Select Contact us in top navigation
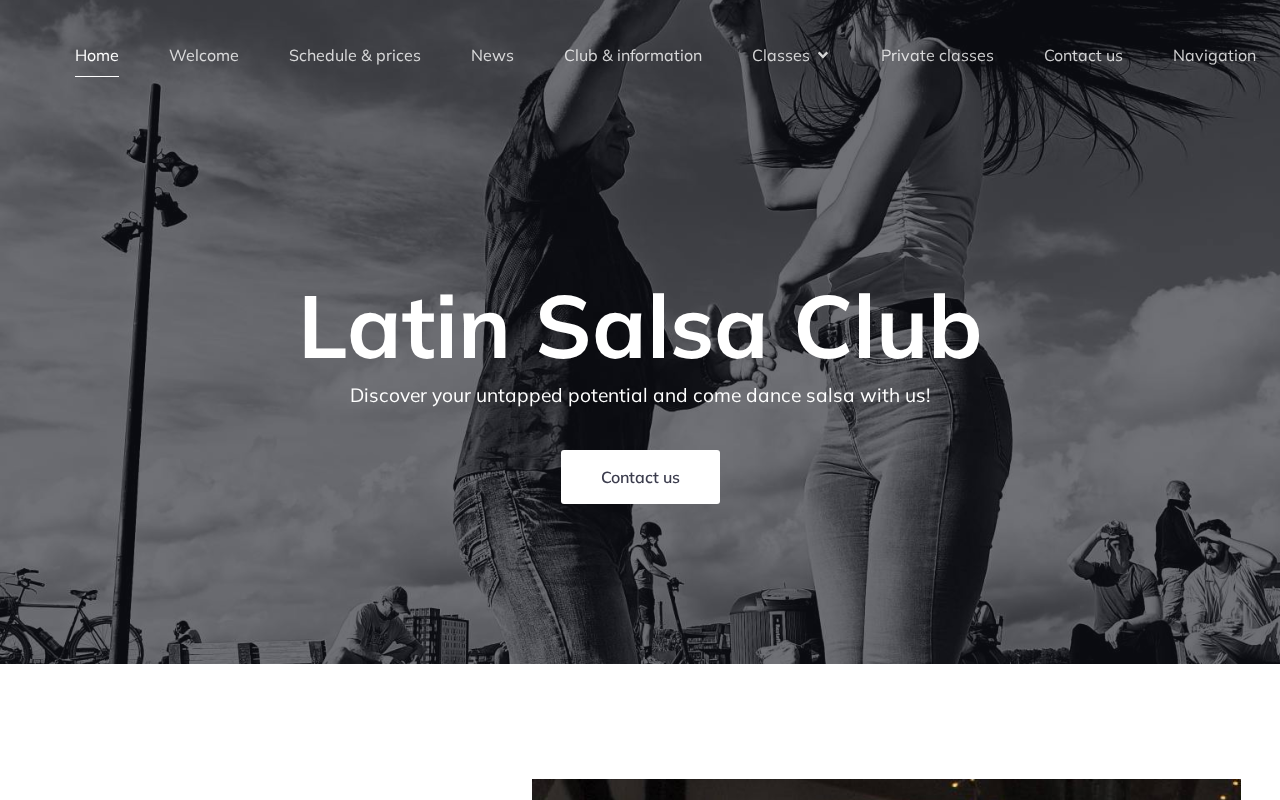Image resolution: width=1280 pixels, height=800 pixels. point(1083,55)
